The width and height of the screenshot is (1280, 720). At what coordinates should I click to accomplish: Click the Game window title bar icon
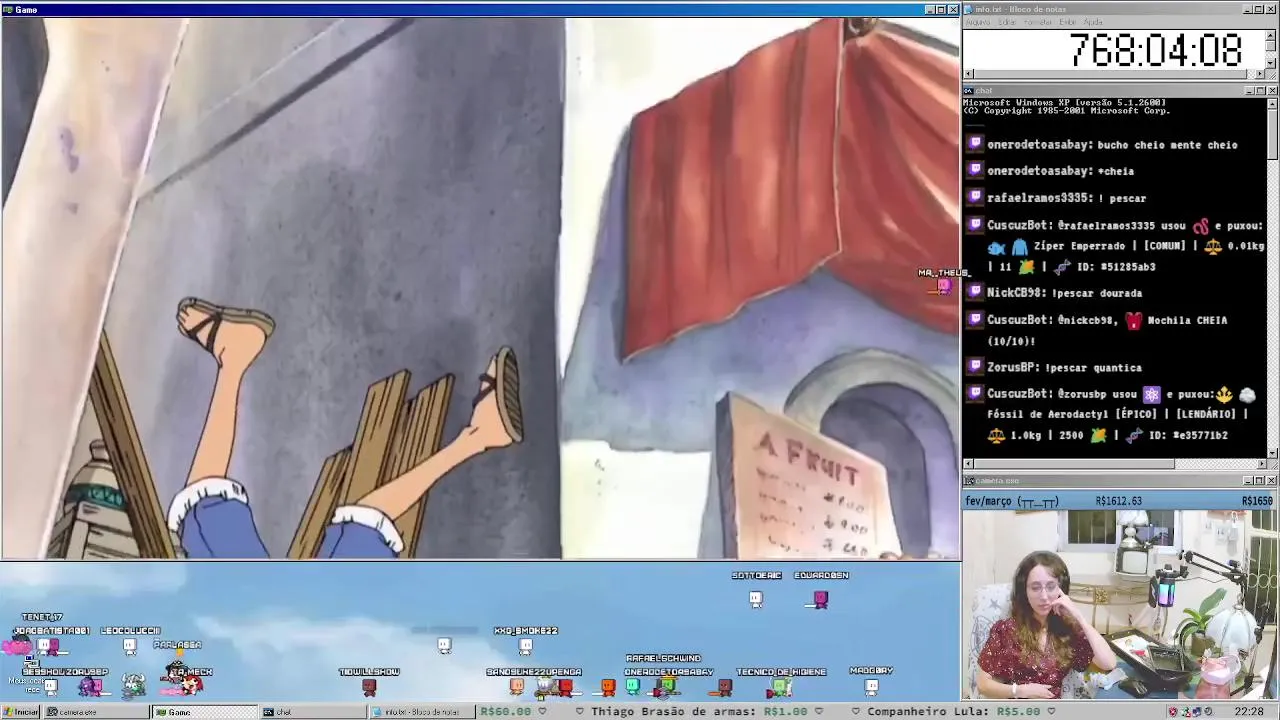click(x=7, y=10)
